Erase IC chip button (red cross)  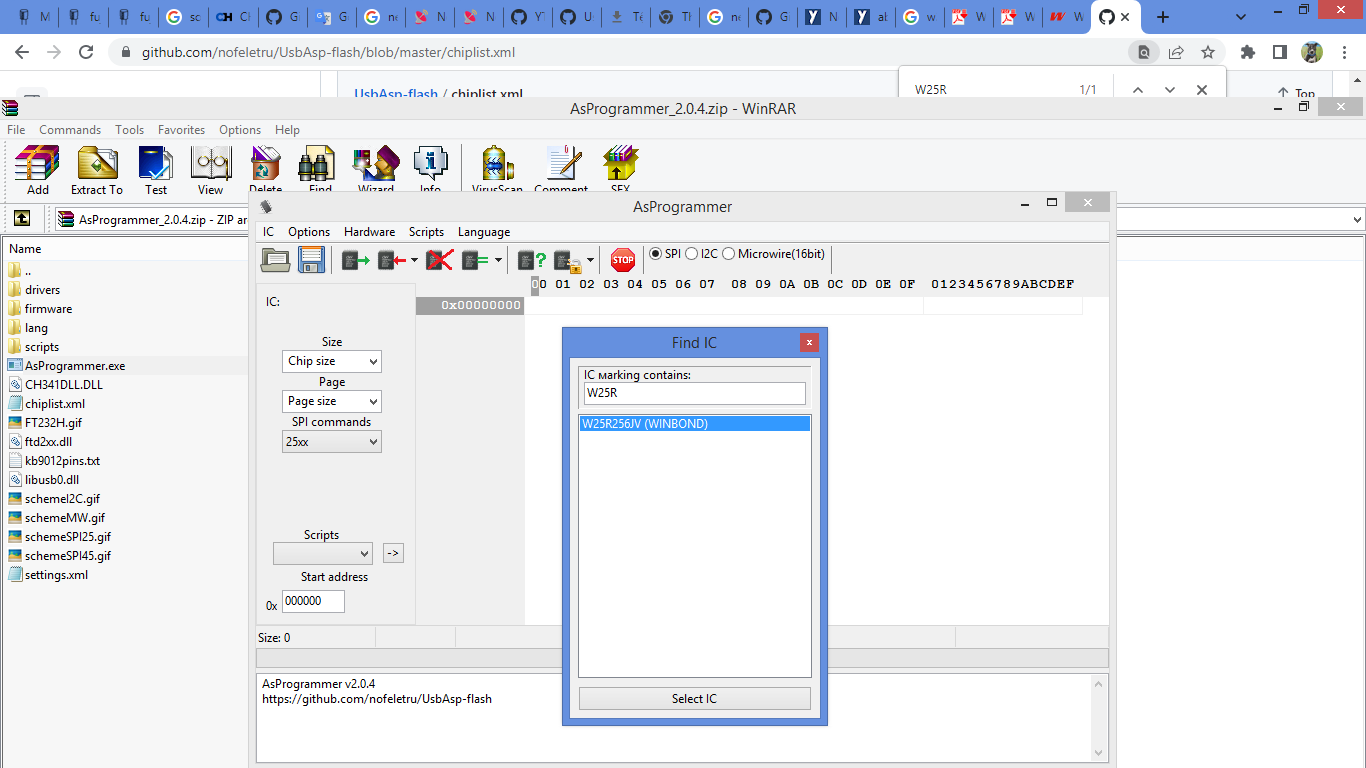click(x=439, y=260)
